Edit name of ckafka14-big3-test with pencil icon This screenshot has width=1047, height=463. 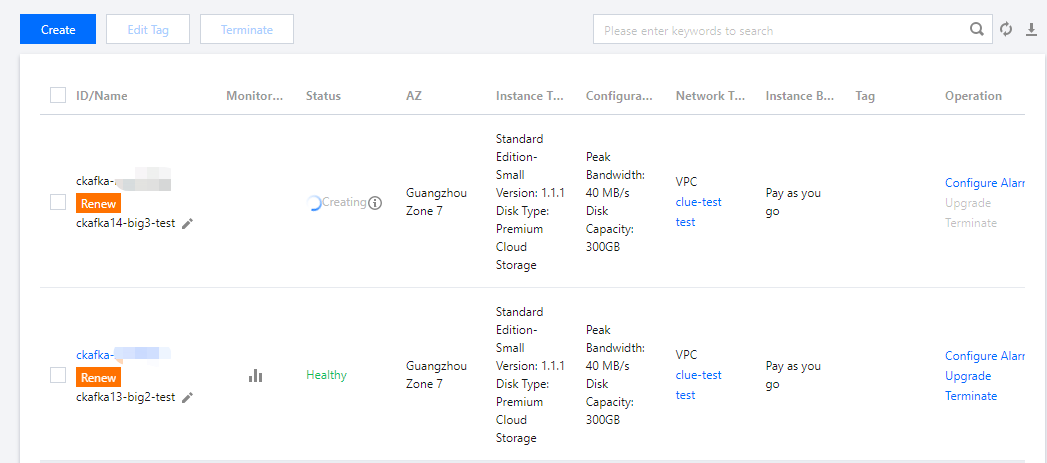tap(187, 224)
